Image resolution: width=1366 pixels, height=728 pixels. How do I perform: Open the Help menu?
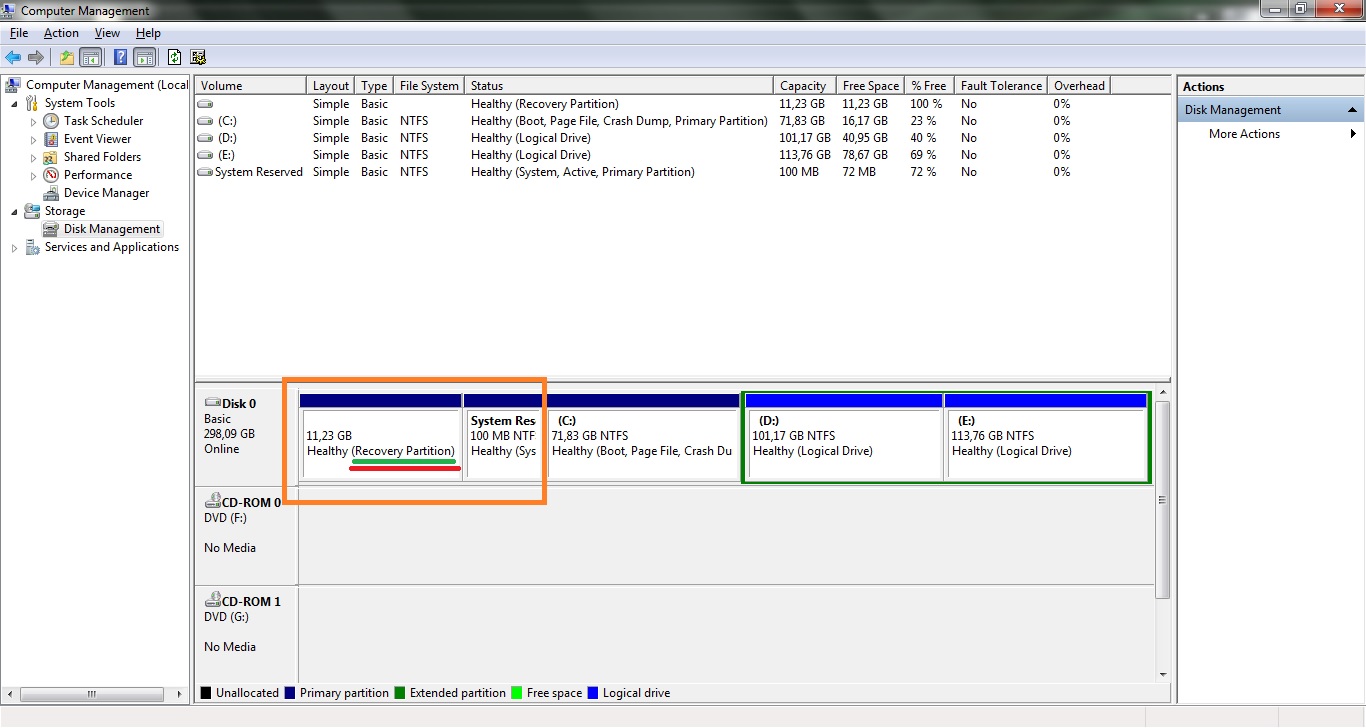(x=148, y=33)
